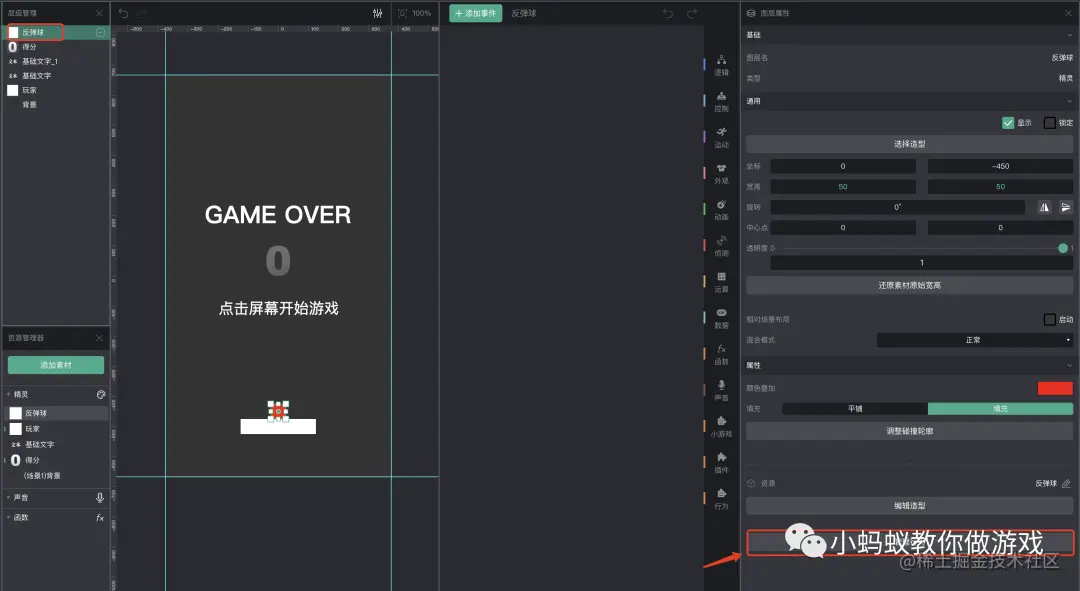Screen dimensions: 1080x591
Task: Open the 外观 (appearance) block category
Action: [x=721, y=174]
